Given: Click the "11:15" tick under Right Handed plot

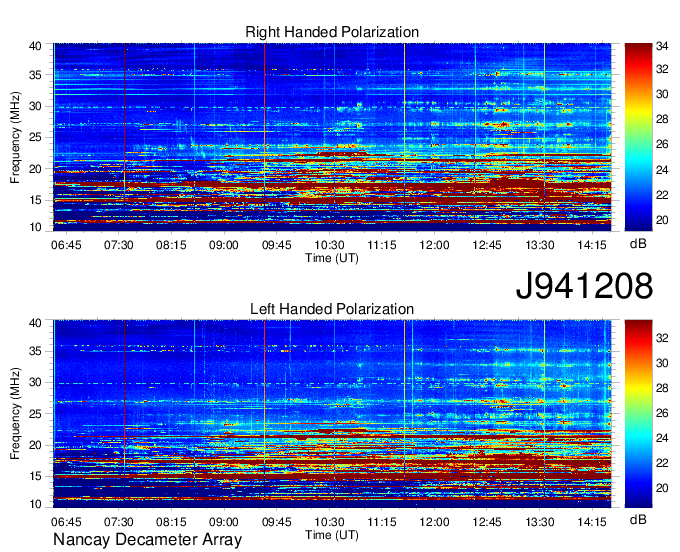Looking at the screenshot, I should [x=382, y=245].
